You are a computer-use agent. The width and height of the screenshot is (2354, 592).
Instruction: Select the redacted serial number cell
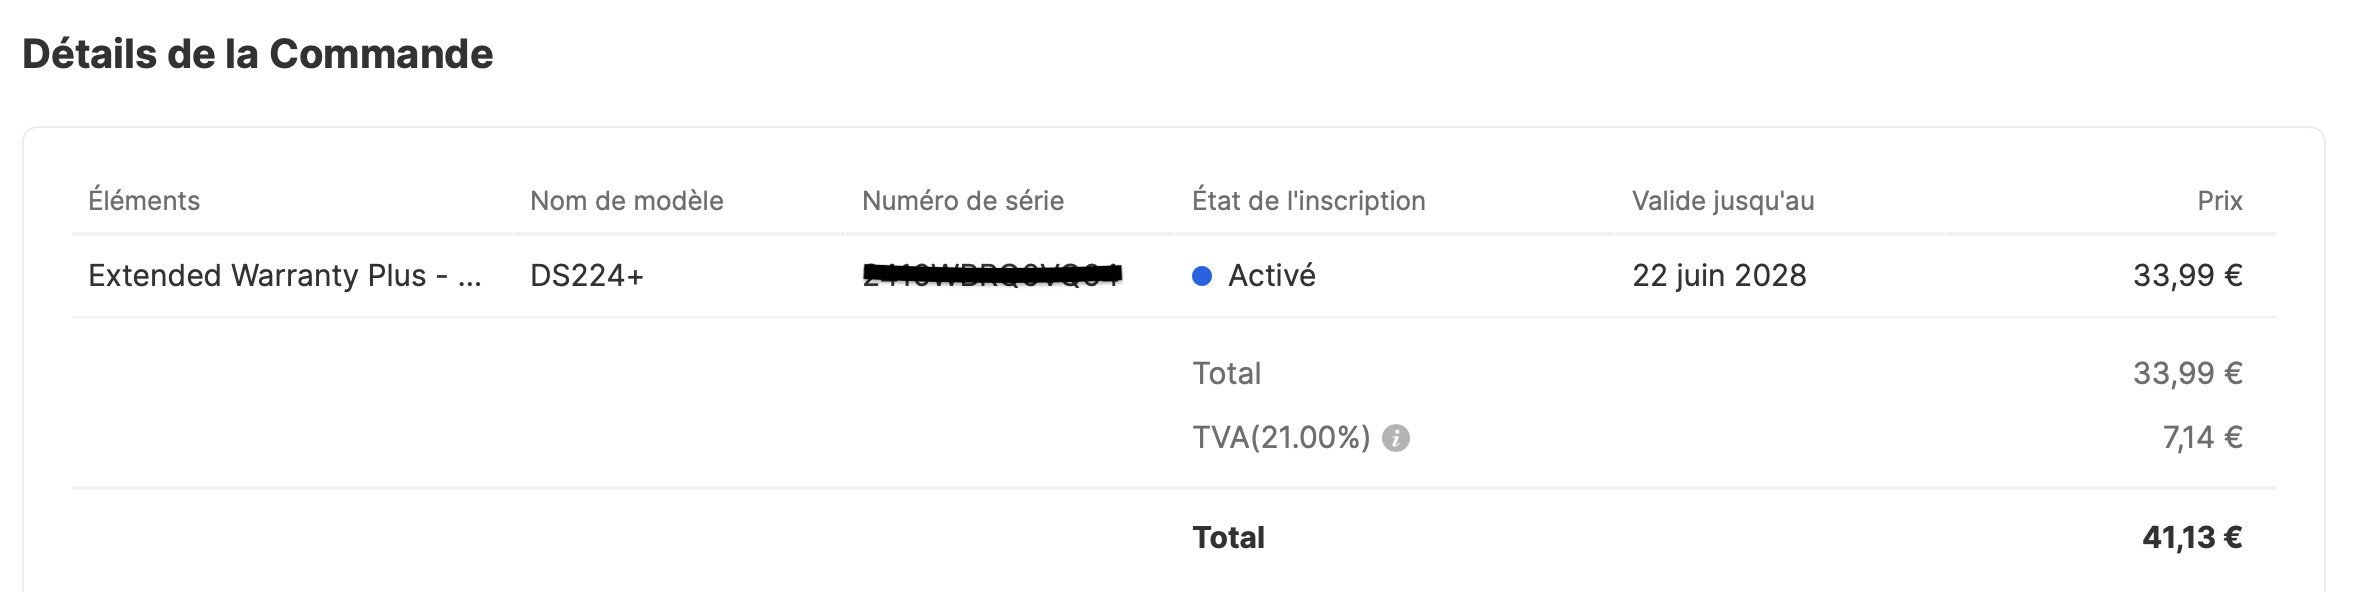(992, 273)
